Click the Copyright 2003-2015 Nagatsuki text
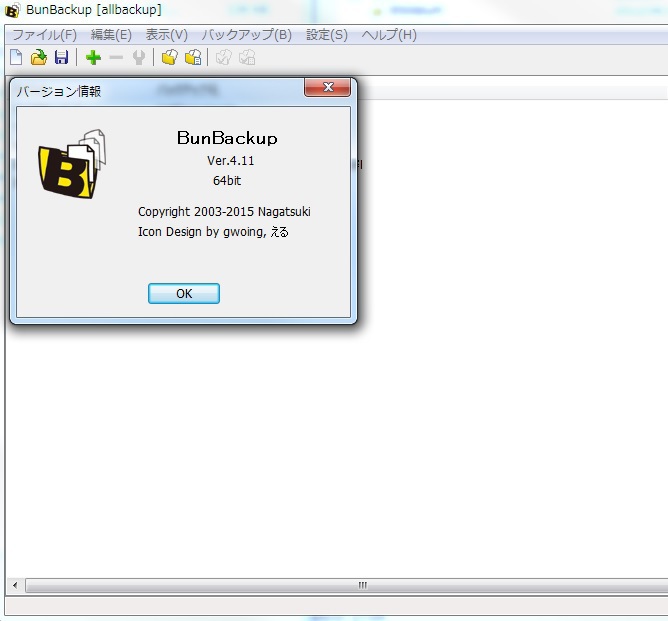668x621 pixels. click(224, 212)
